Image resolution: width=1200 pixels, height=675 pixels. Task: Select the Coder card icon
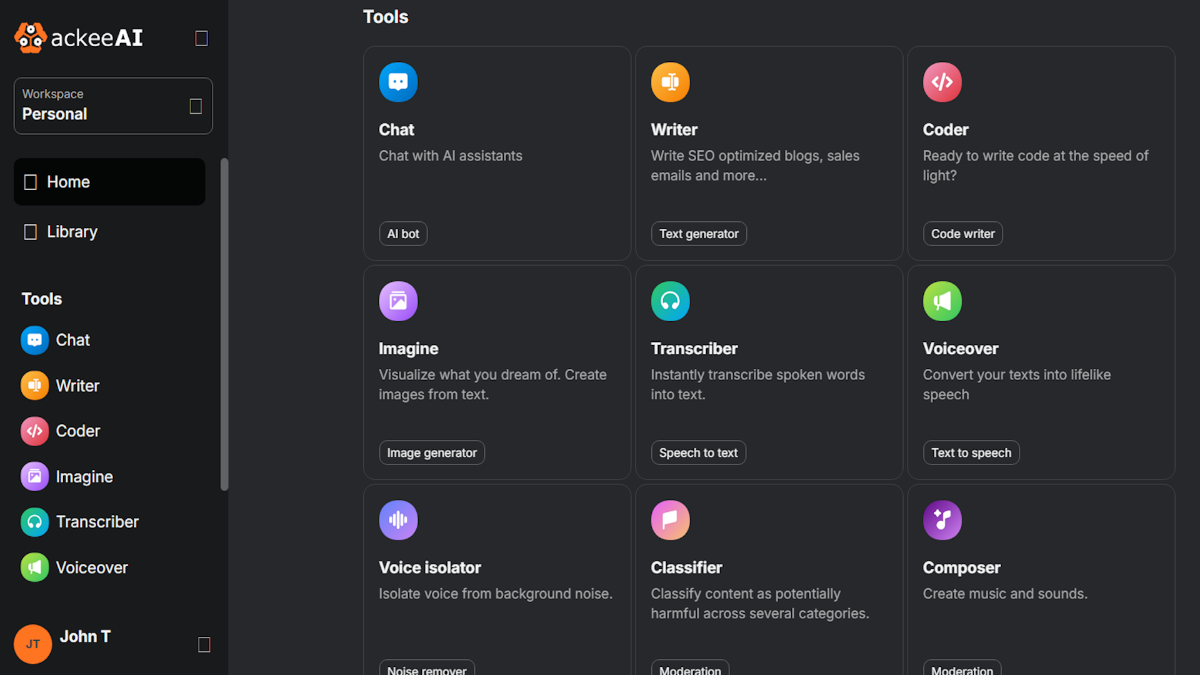(x=942, y=82)
